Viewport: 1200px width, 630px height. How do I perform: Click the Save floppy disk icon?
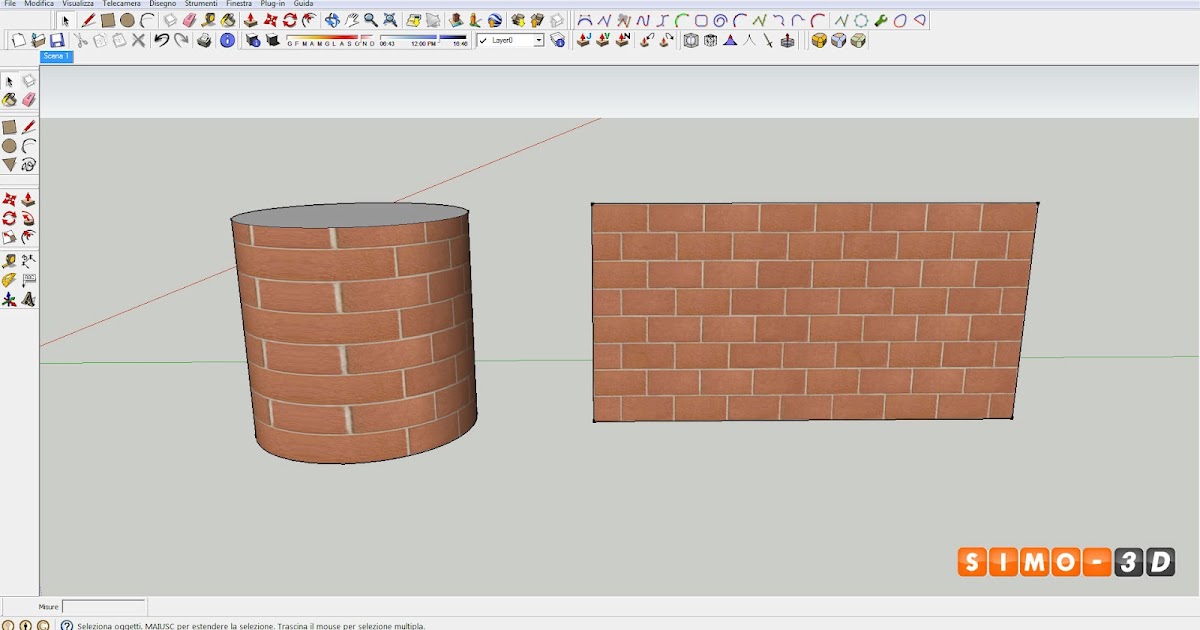click(x=57, y=40)
